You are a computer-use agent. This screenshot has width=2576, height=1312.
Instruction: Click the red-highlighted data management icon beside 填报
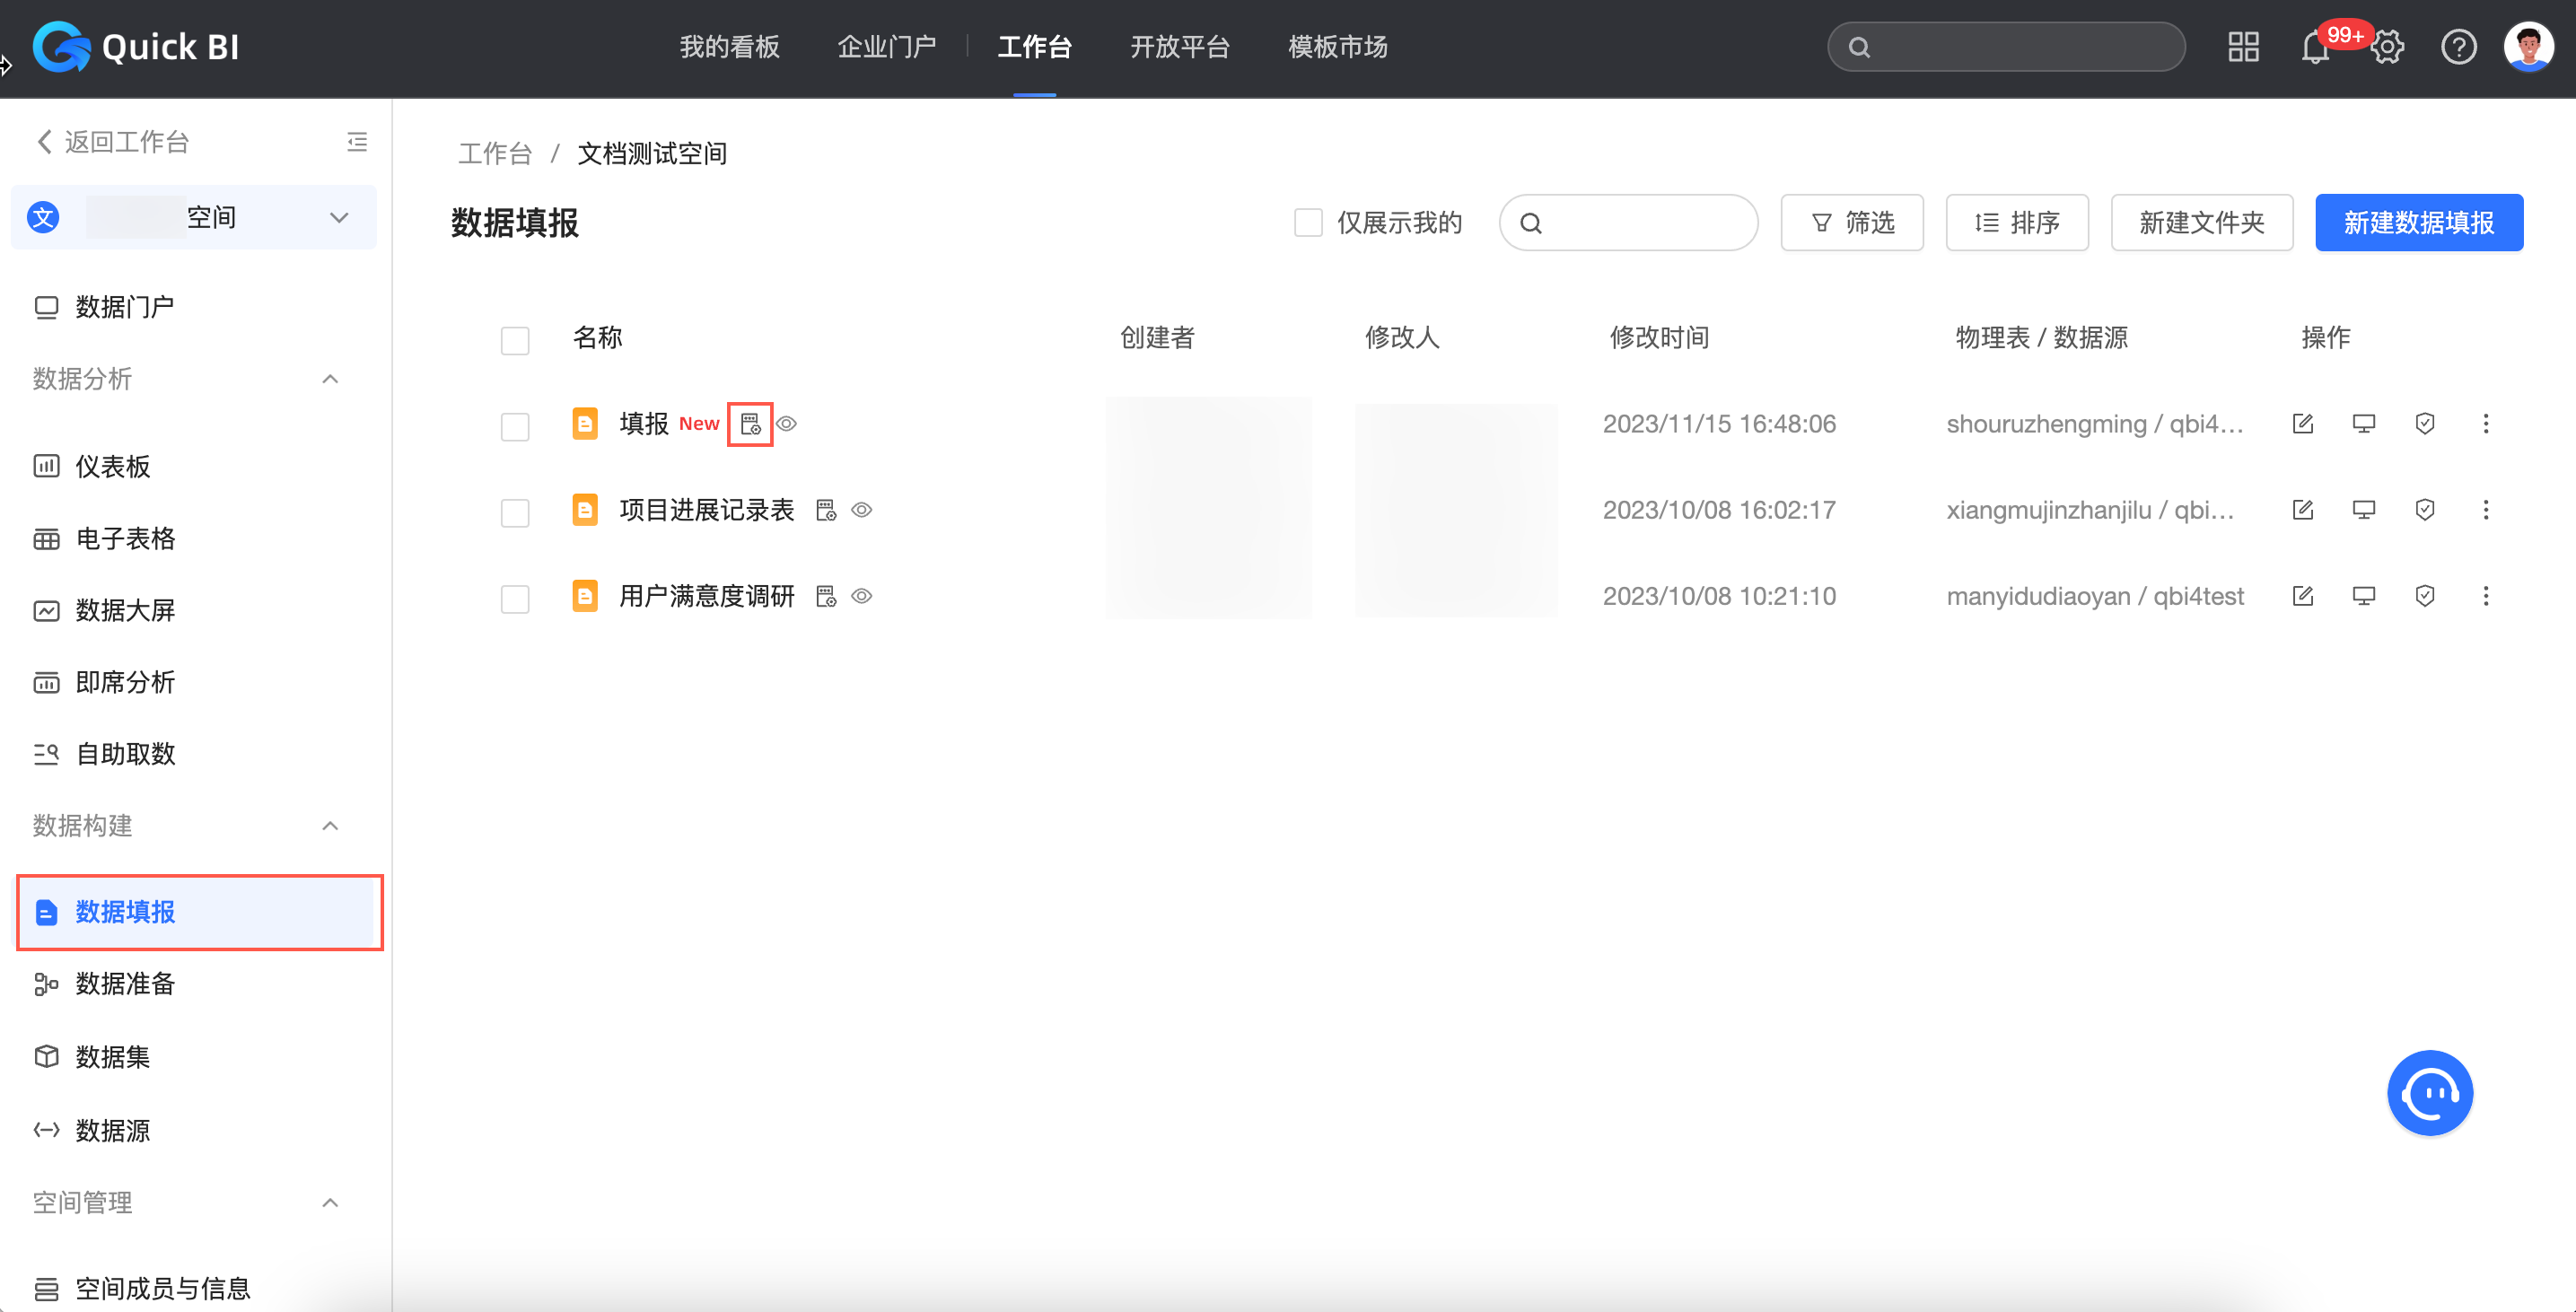pos(750,424)
